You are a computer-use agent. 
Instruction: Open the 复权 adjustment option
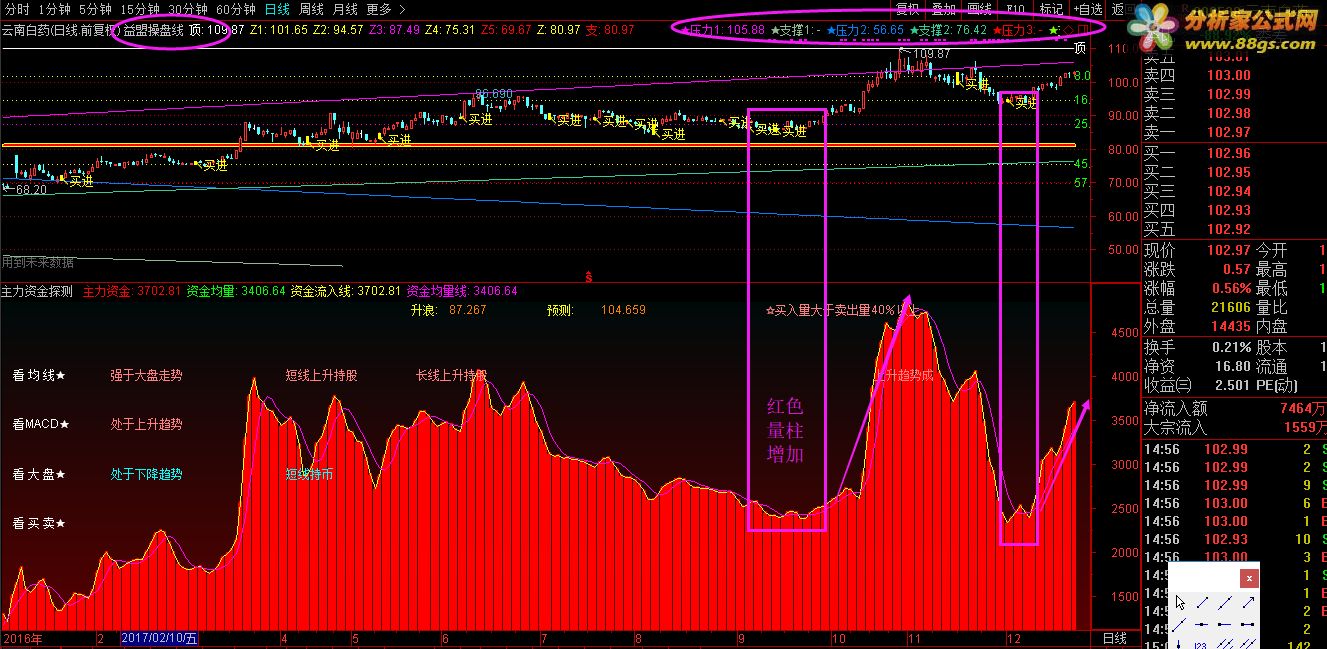point(908,9)
